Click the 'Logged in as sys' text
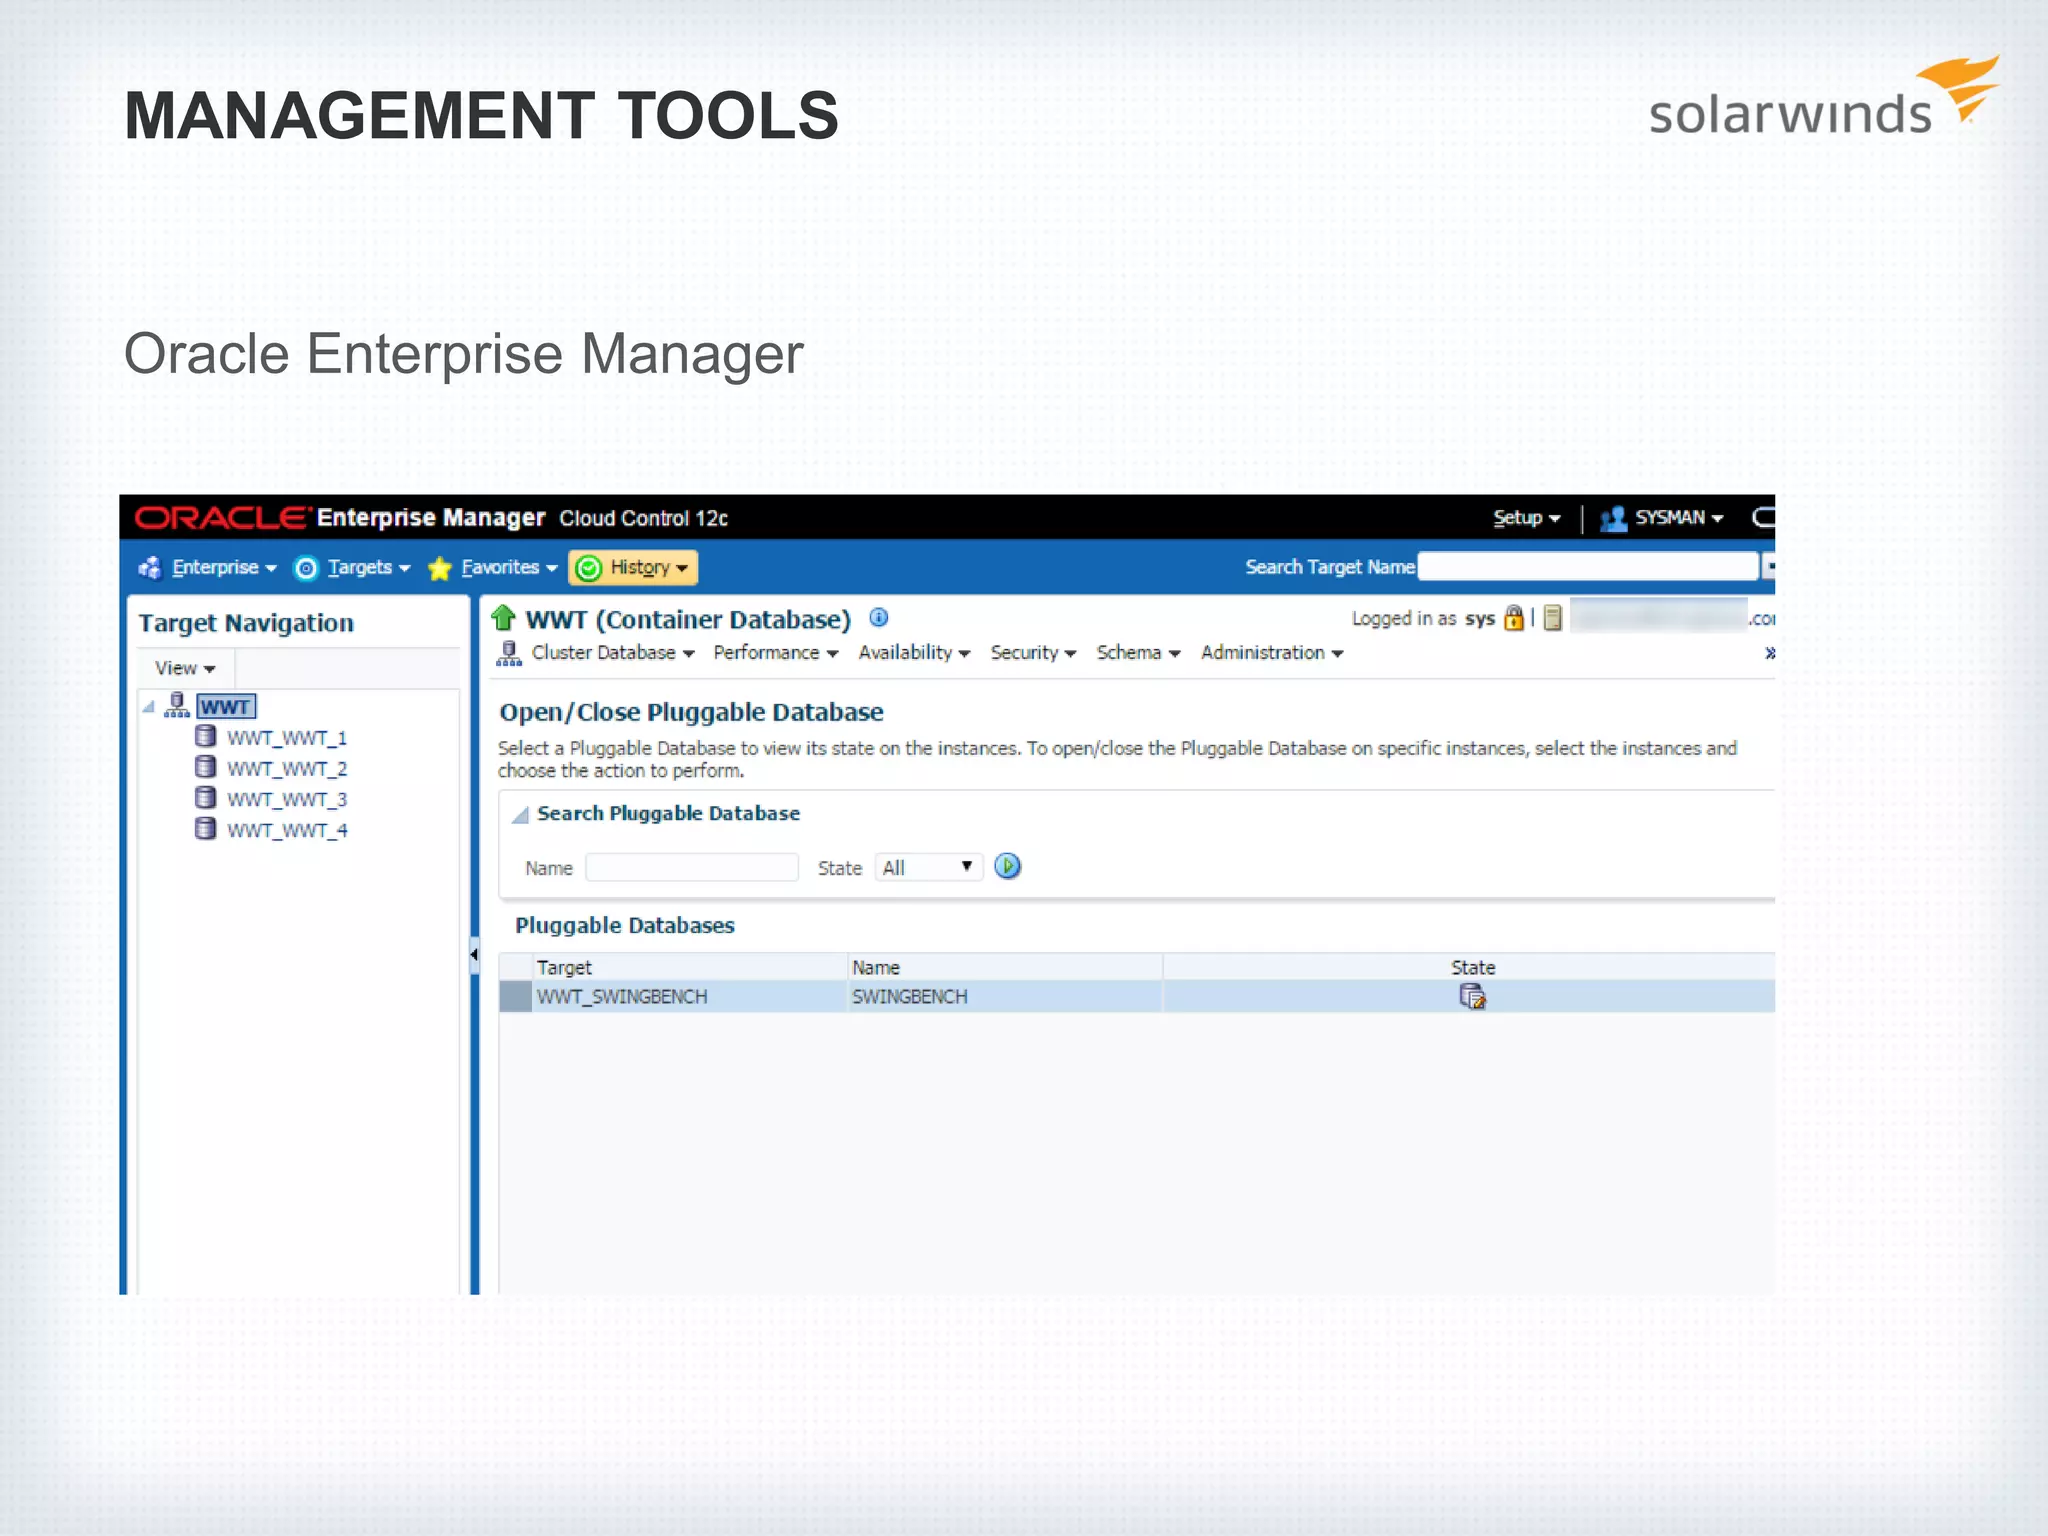This screenshot has width=2048, height=1536. (x=1423, y=619)
